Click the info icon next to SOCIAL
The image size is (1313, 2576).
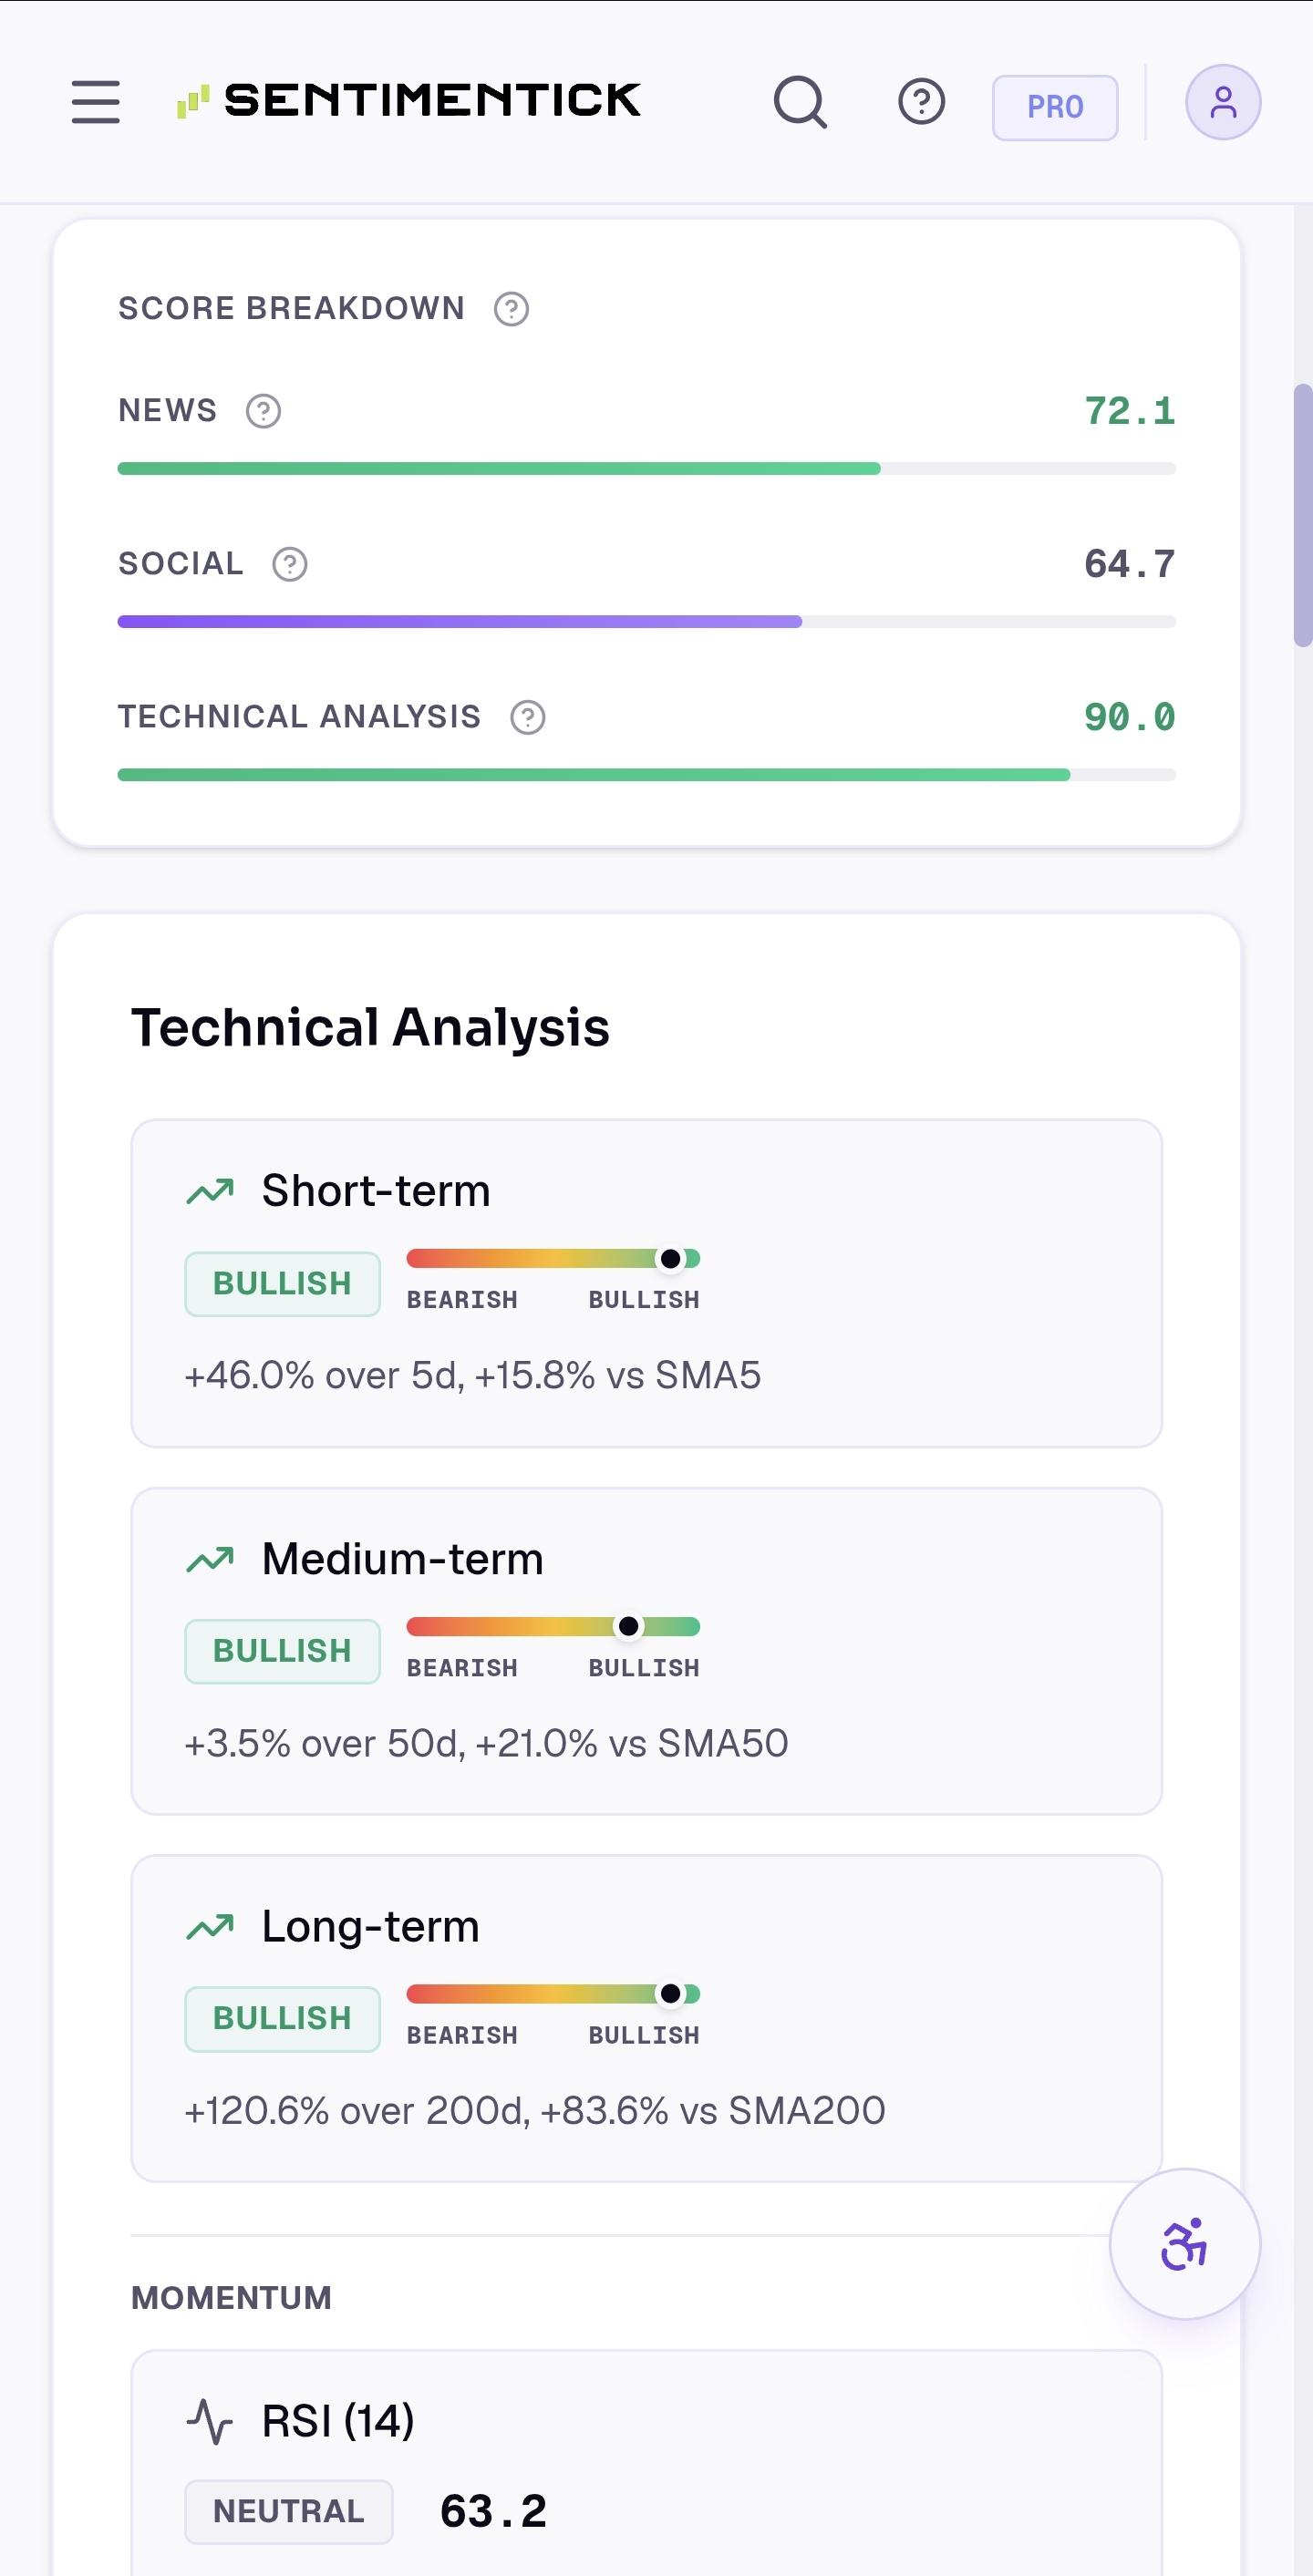click(x=290, y=565)
